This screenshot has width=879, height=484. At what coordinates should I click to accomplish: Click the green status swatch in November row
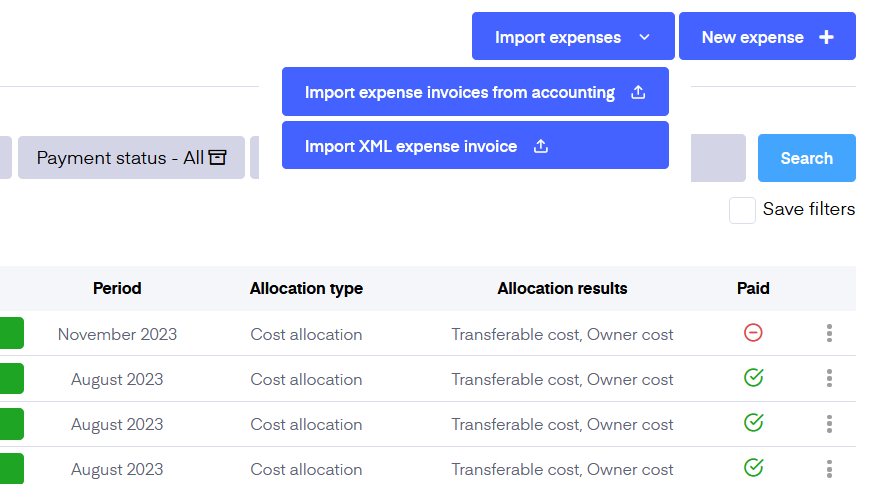pos(11,334)
